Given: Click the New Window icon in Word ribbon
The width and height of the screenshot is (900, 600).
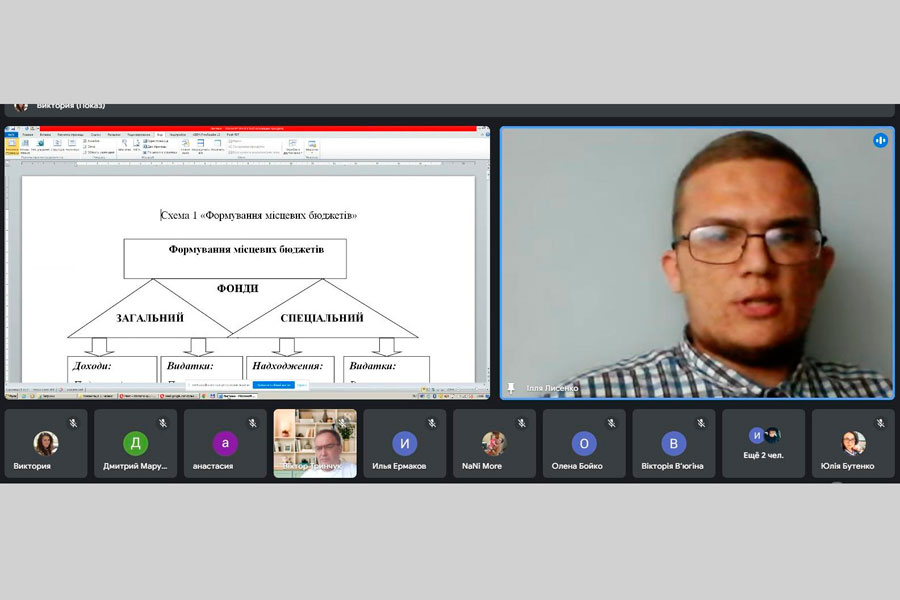Looking at the screenshot, I should tap(185, 146).
